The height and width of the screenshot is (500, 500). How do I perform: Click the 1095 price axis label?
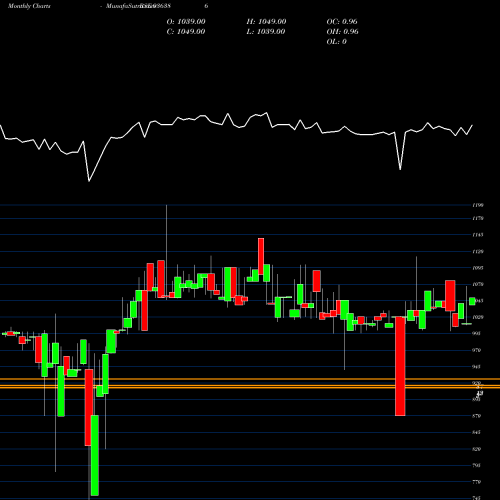(478, 268)
